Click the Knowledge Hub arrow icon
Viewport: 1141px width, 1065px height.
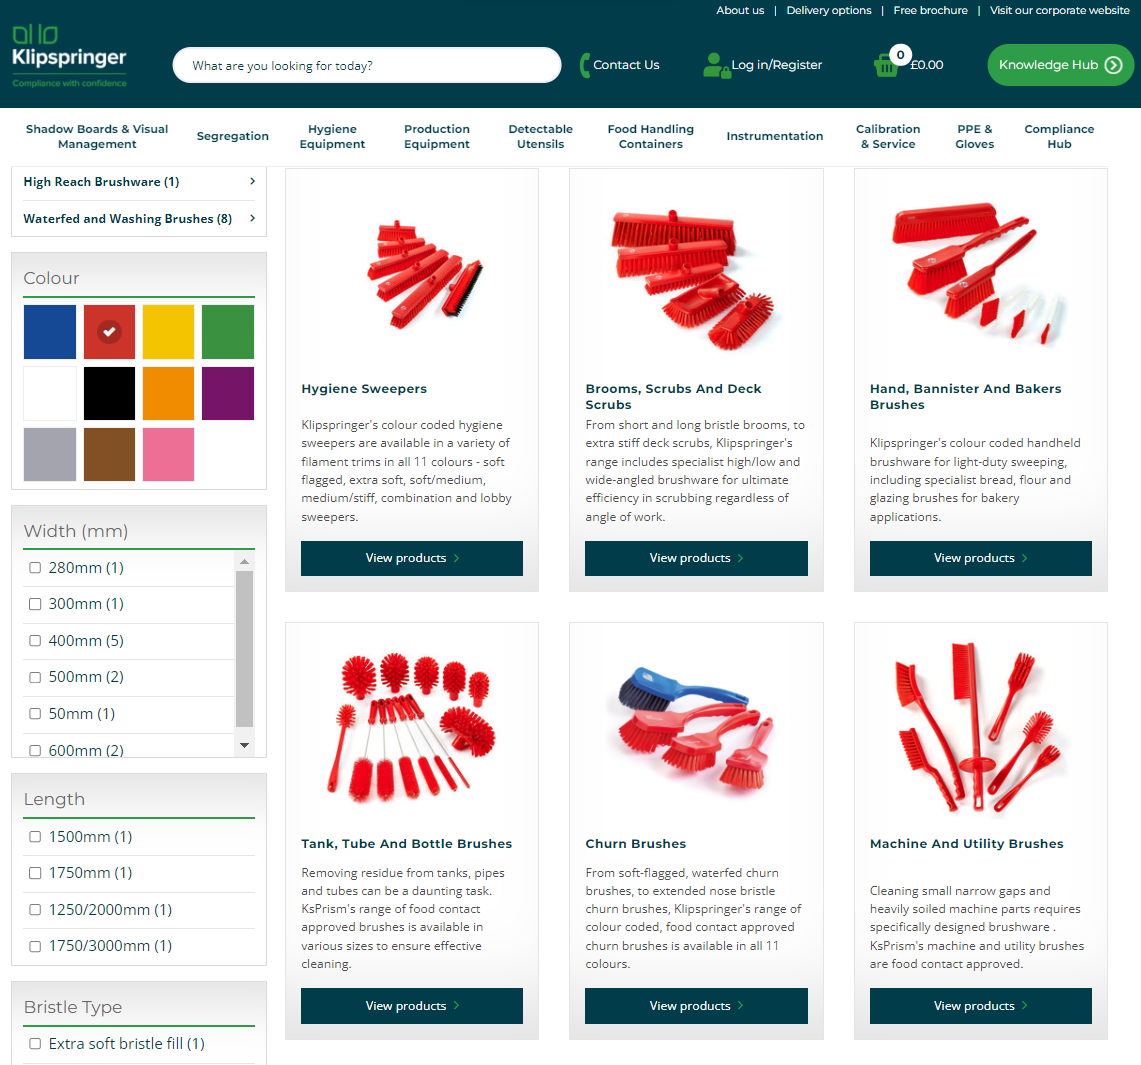[x=1113, y=65]
